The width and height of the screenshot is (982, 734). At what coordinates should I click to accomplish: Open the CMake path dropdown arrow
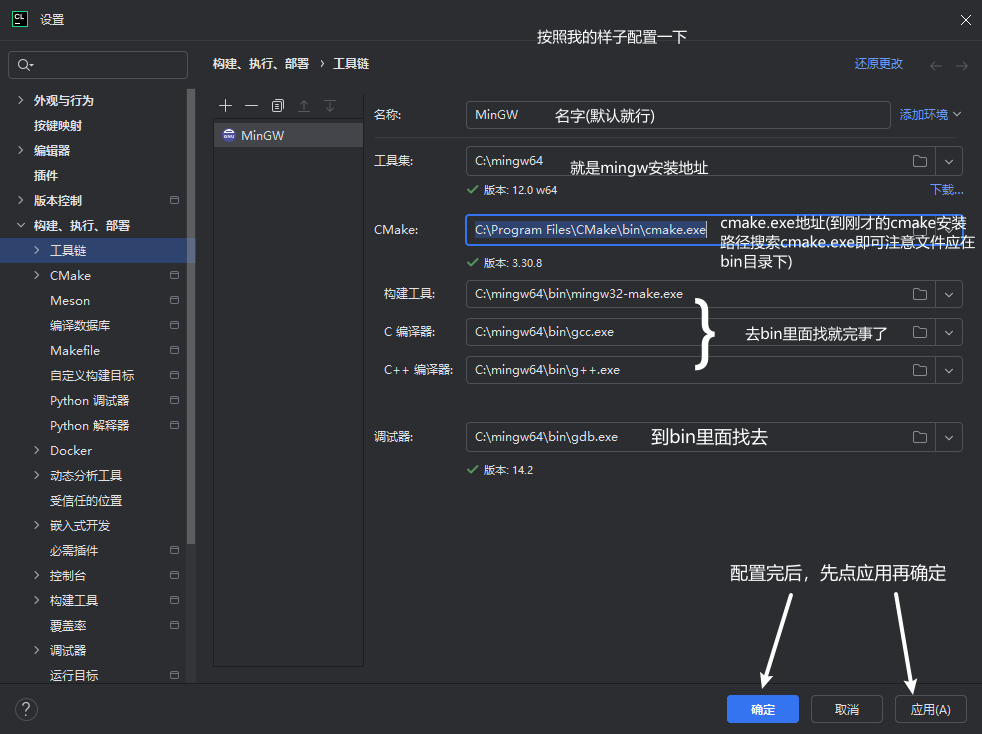pos(948,229)
